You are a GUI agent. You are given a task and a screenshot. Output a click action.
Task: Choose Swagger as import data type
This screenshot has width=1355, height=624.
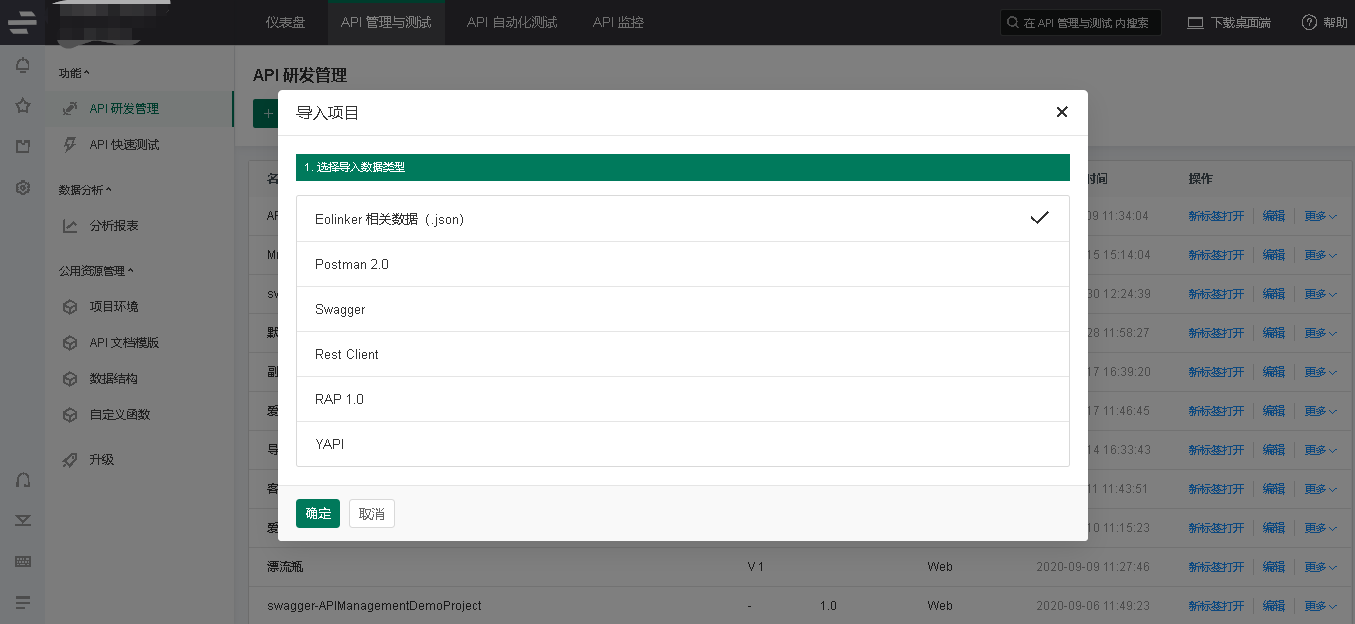pos(682,309)
